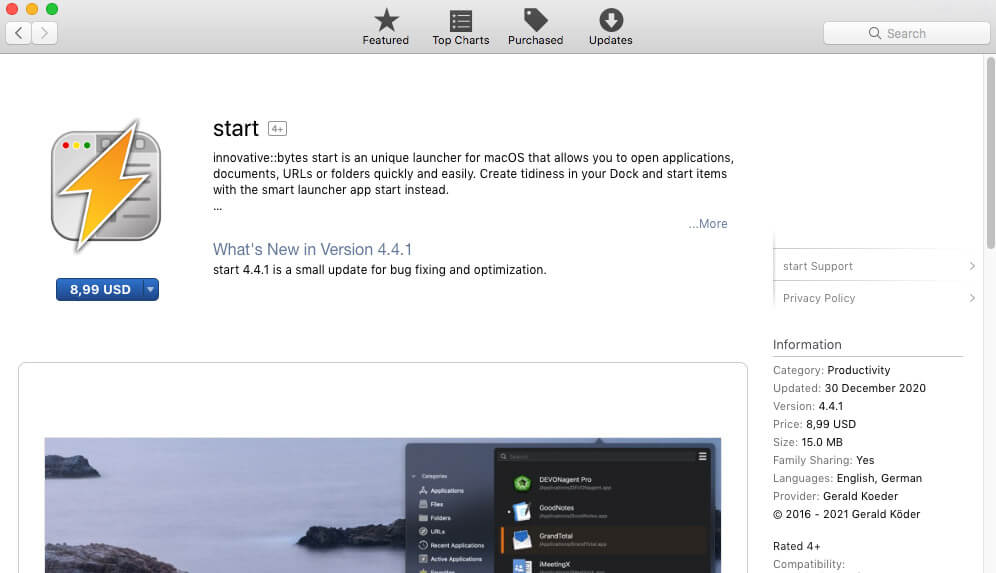Click the vertical scrollbar on the right

990,150
